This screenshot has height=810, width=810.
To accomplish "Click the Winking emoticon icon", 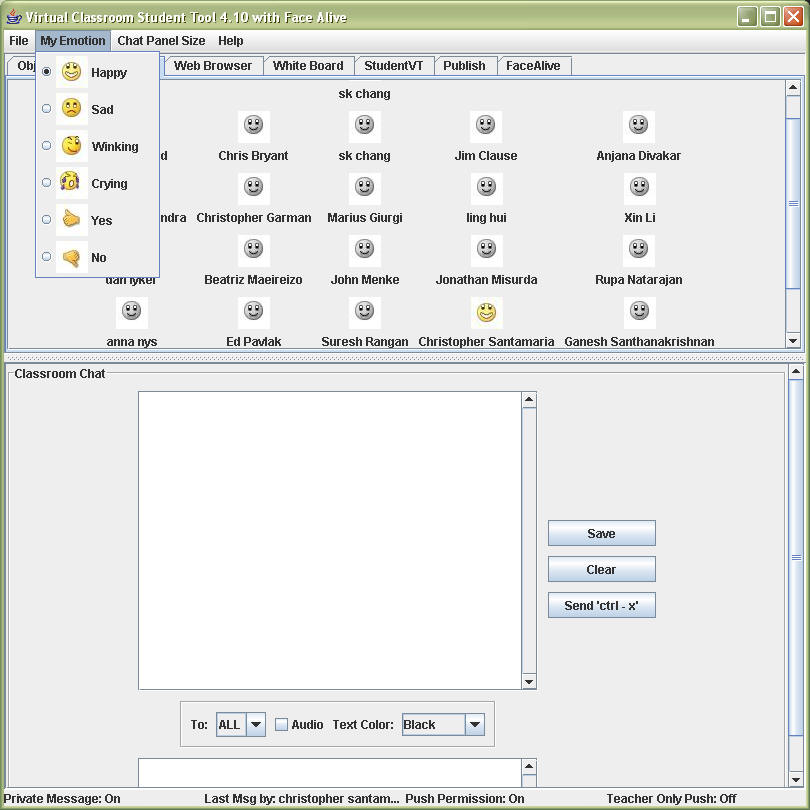I will pos(71,146).
